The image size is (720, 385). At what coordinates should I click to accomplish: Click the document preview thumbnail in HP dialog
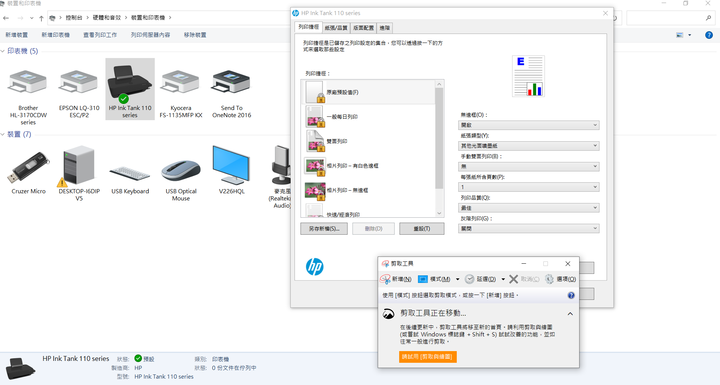[529, 76]
